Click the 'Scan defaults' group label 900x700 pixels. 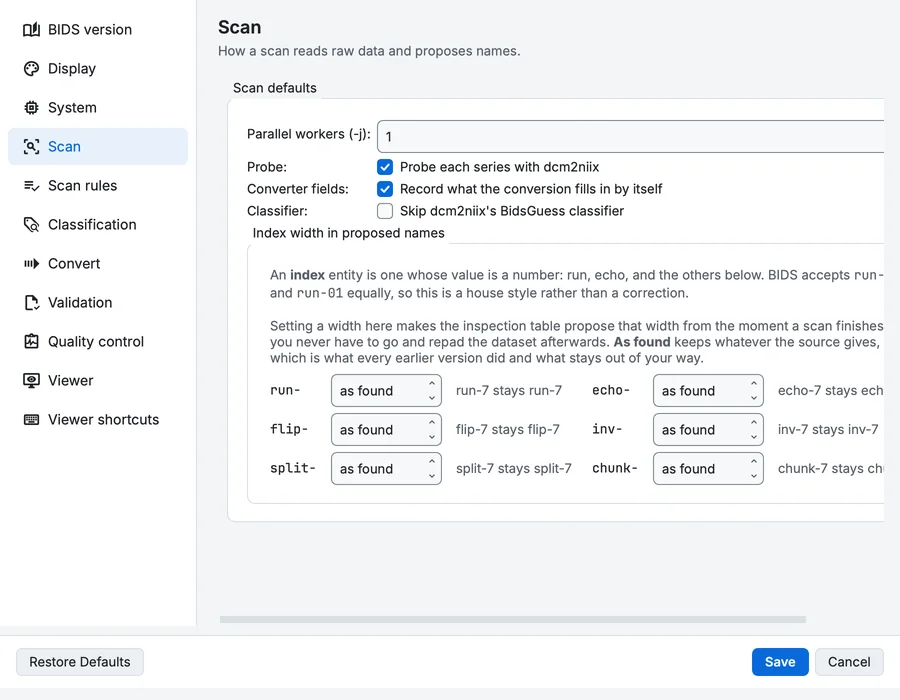274,88
